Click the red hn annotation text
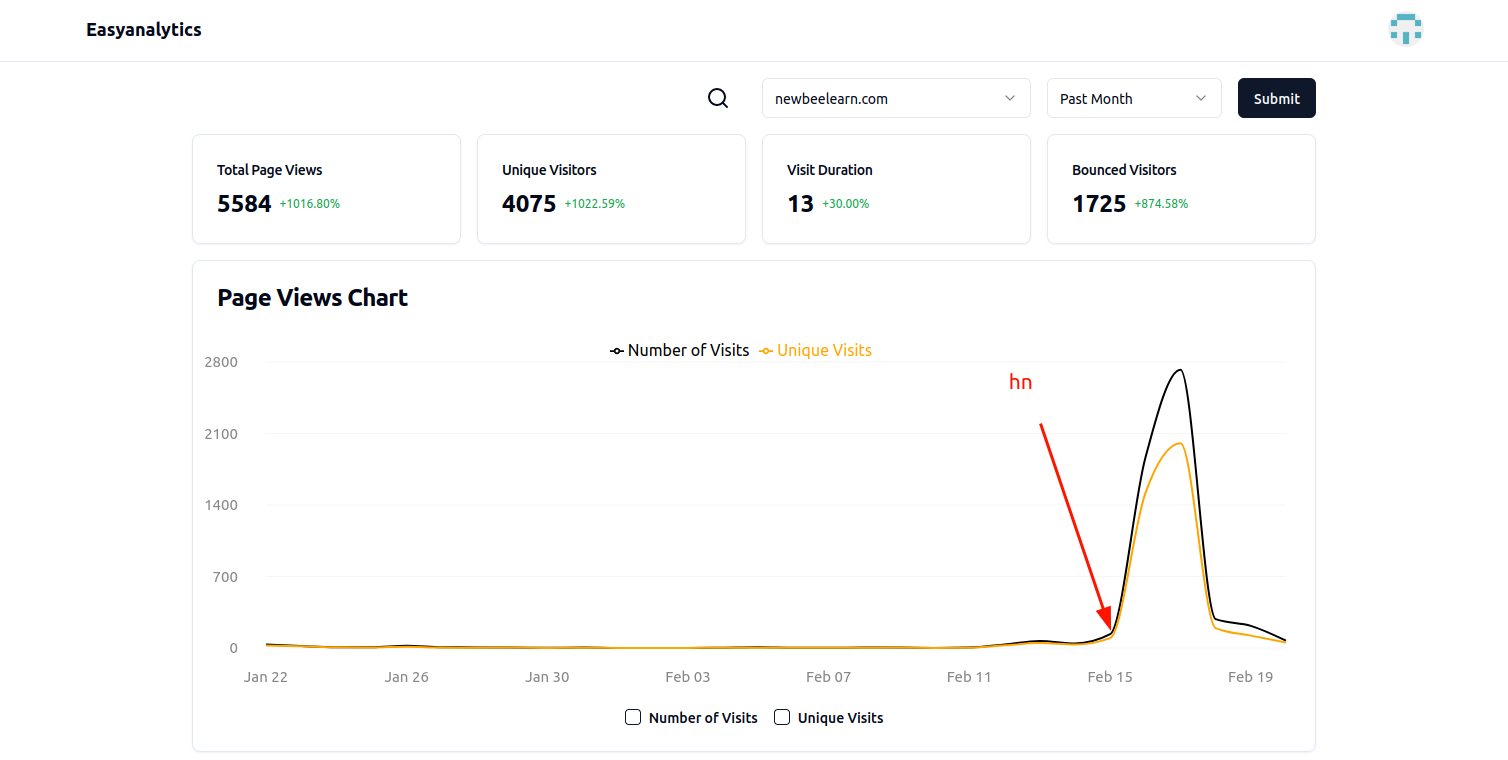This screenshot has height=760, width=1508. coord(1020,382)
